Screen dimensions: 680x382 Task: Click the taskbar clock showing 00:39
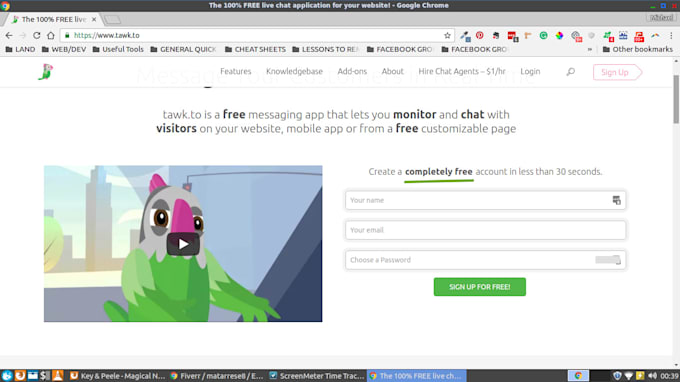[x=669, y=376]
